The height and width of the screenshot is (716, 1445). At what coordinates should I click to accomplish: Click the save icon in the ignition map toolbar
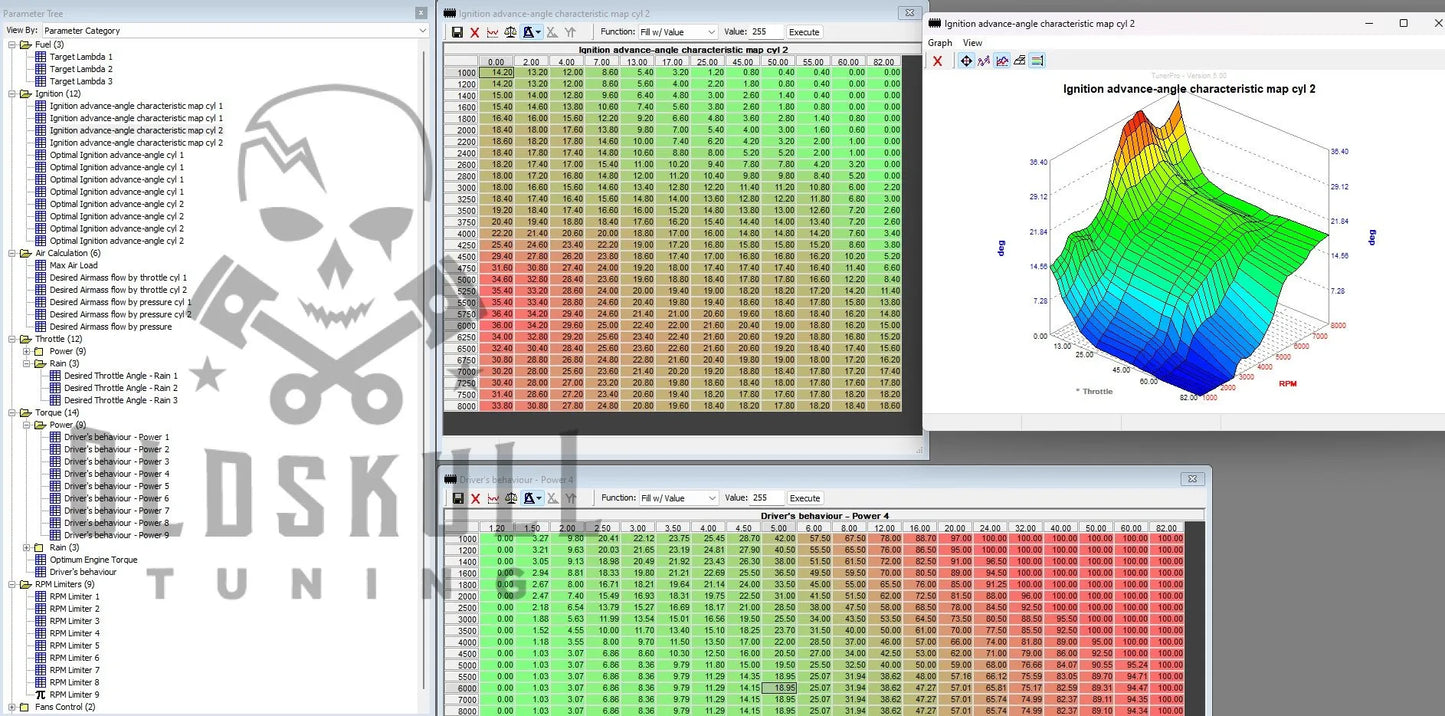click(457, 32)
